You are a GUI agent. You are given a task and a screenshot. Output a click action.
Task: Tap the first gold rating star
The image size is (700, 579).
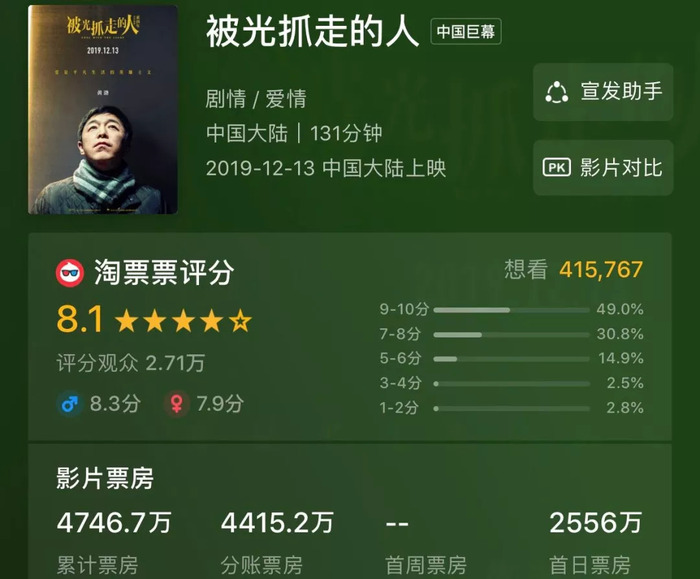point(127,321)
